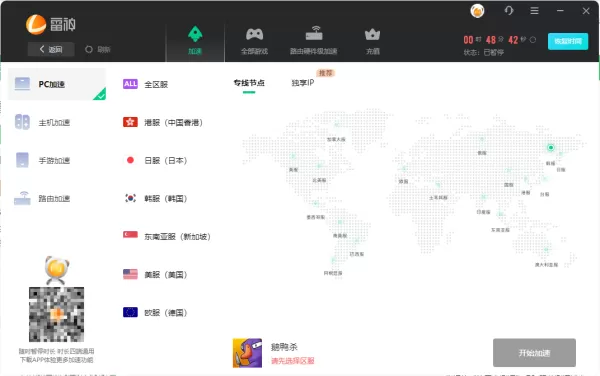Open the 全部游戏 gamepad tab
The height and width of the screenshot is (376, 600).
coord(254,41)
